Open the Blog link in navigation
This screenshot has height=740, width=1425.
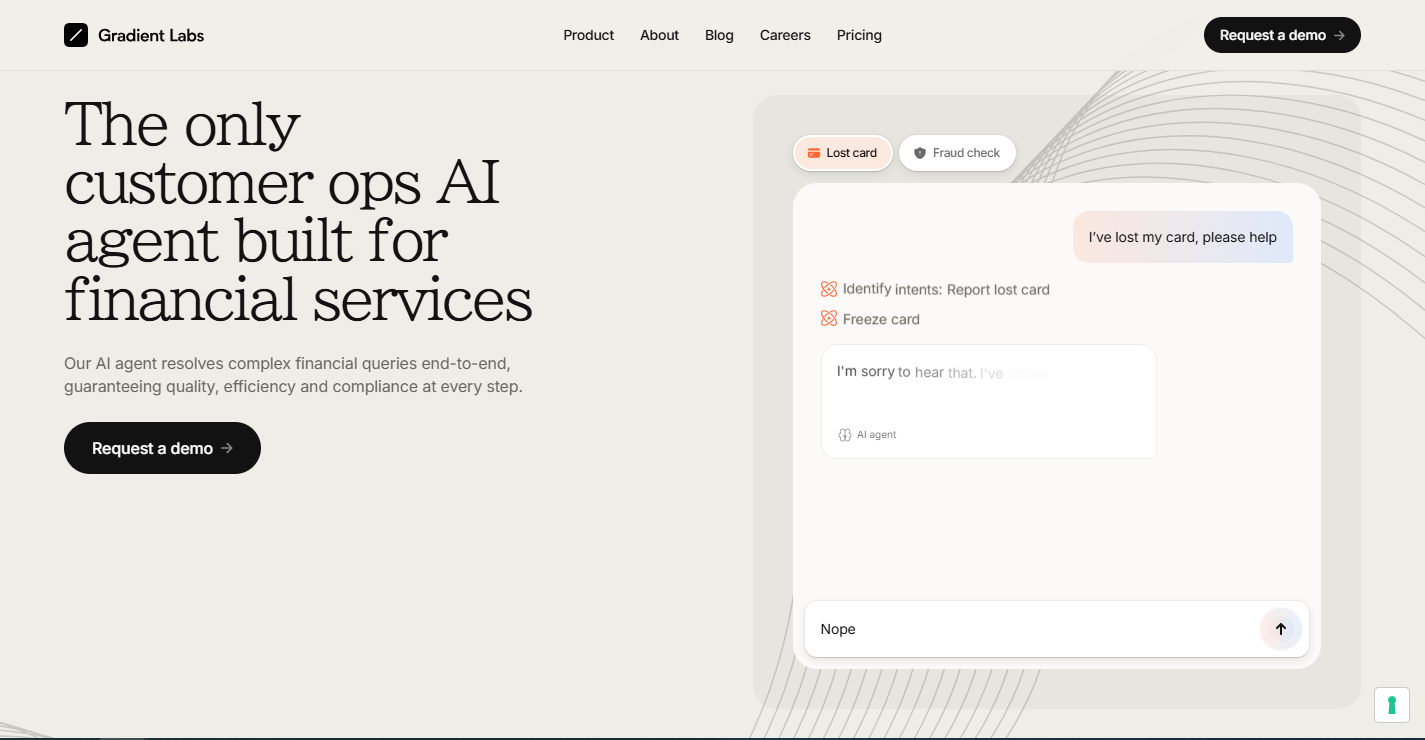click(719, 35)
